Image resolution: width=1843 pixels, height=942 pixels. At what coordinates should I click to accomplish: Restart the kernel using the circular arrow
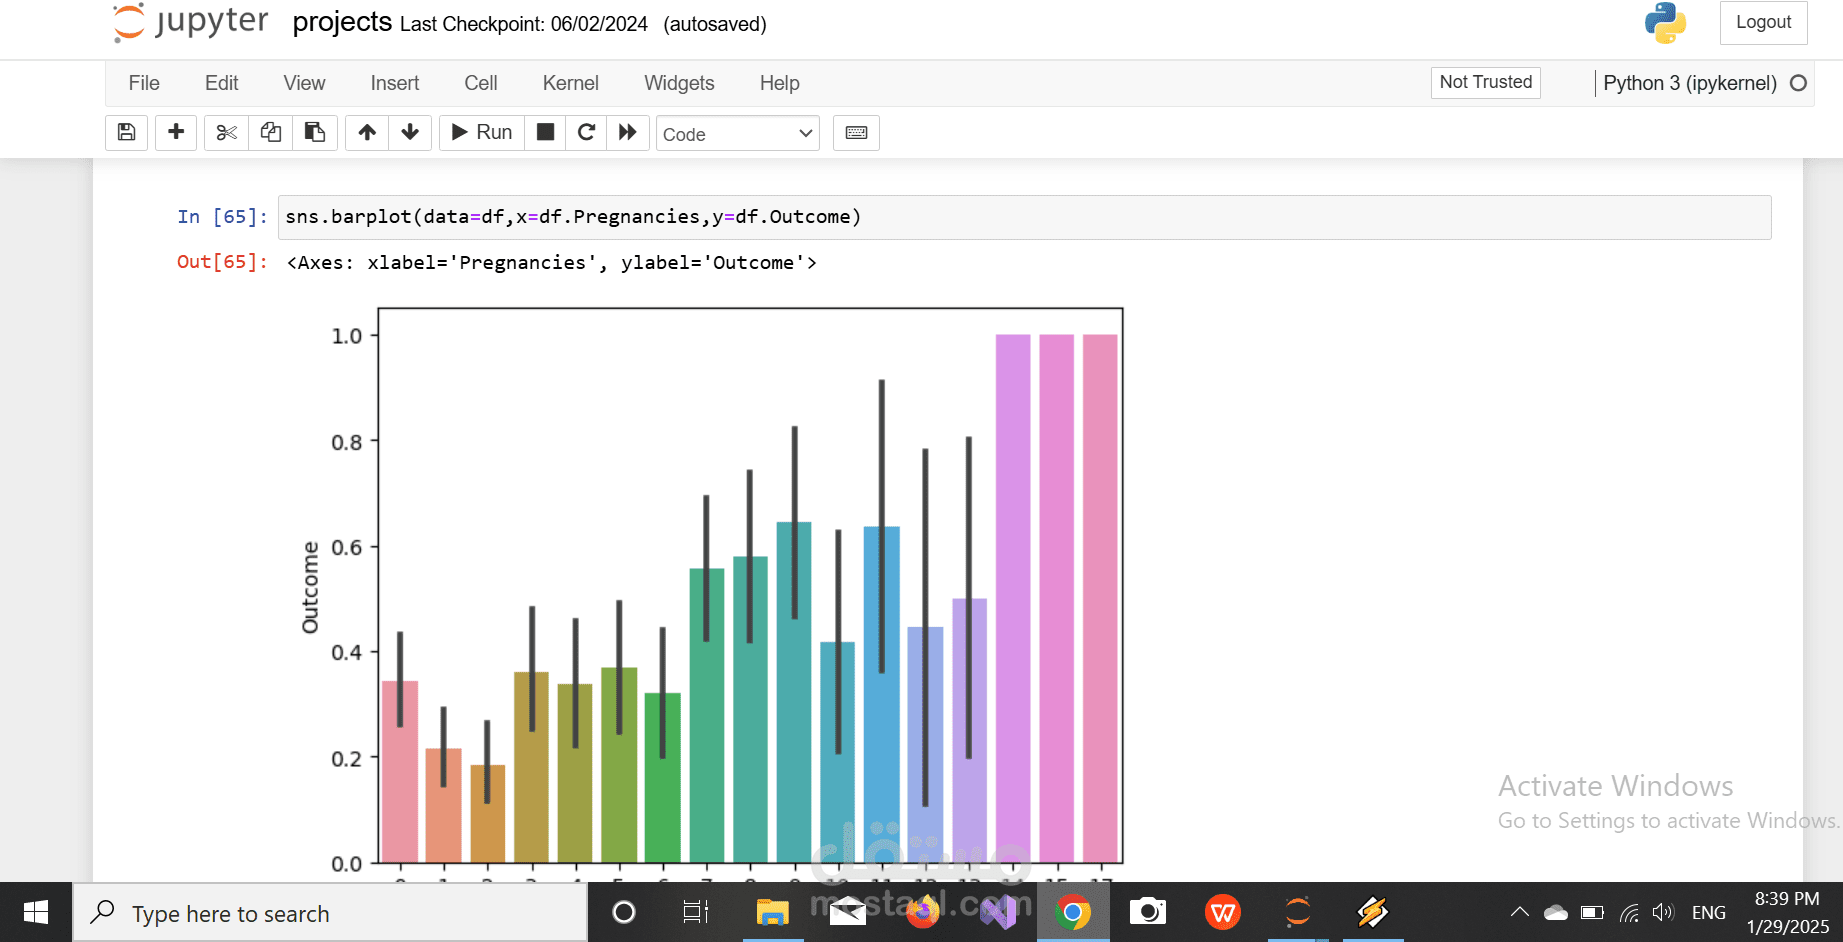(586, 132)
